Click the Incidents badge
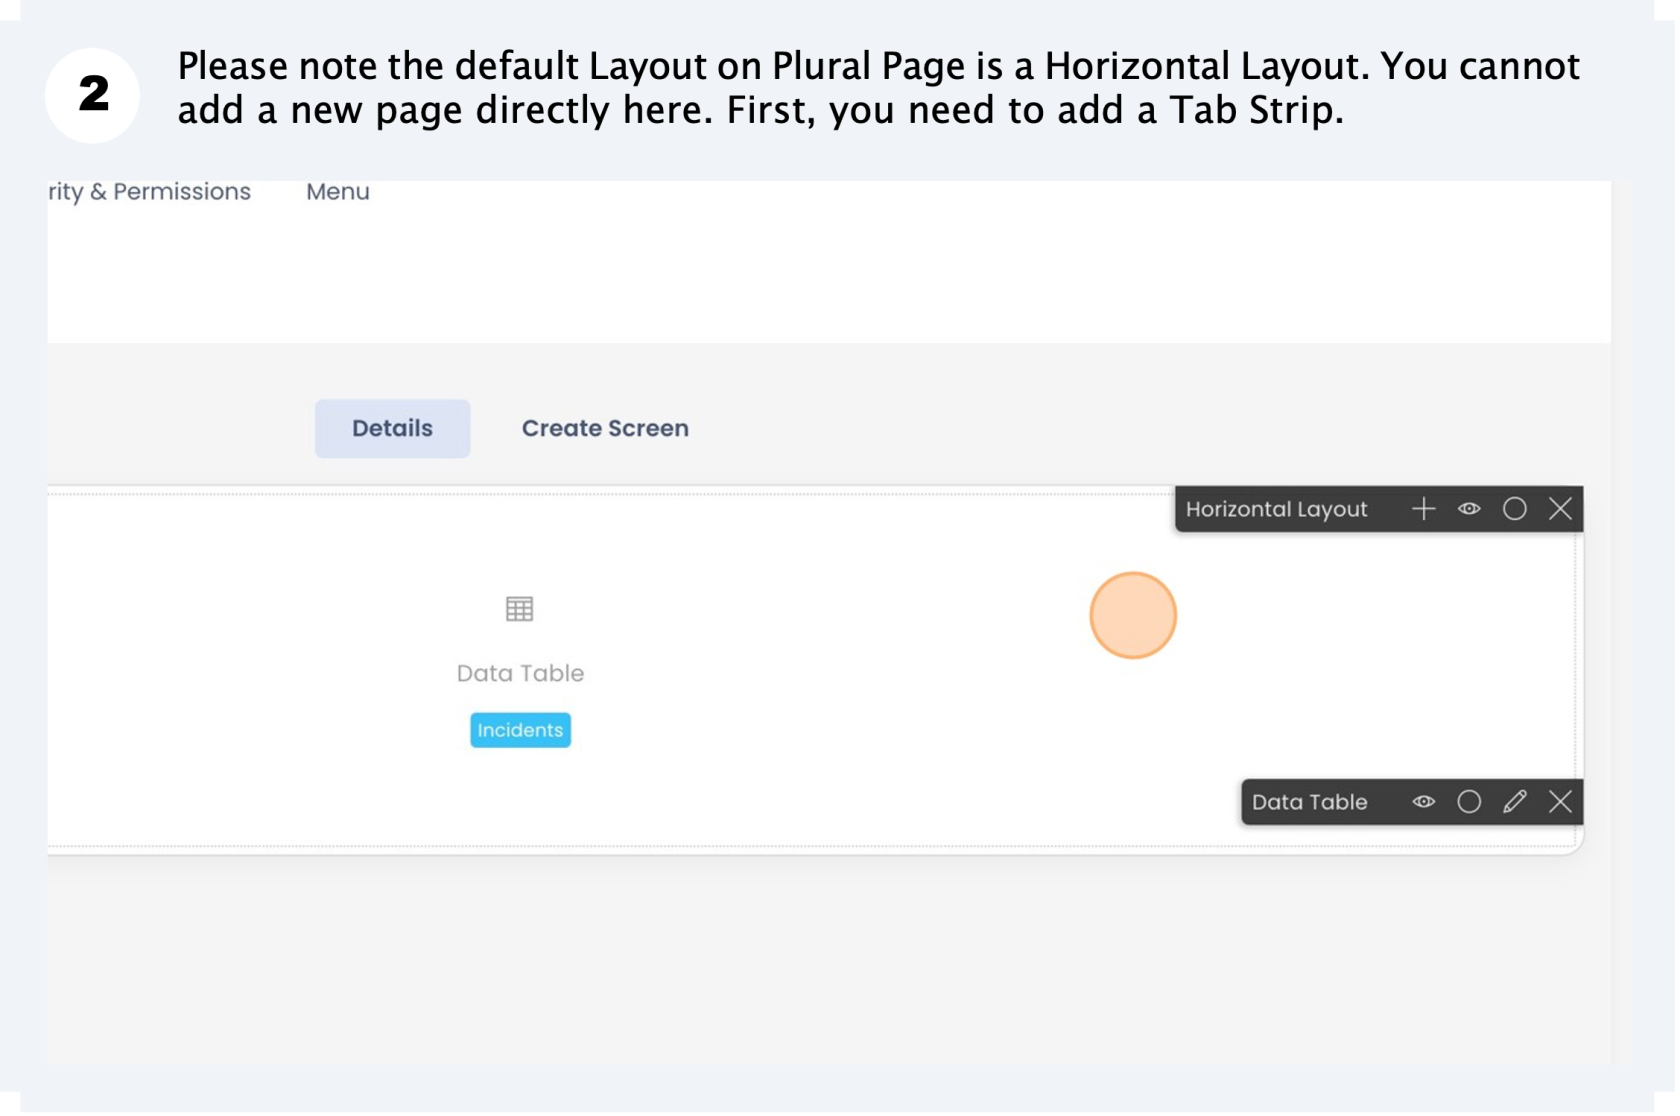The image size is (1680, 1116). point(520,731)
